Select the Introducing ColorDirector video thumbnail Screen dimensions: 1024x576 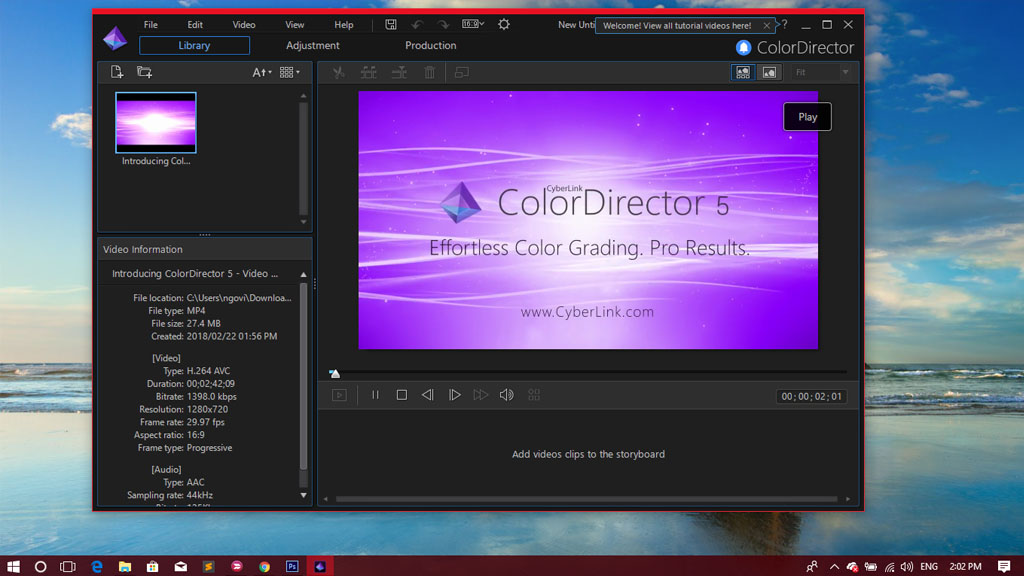pos(156,123)
